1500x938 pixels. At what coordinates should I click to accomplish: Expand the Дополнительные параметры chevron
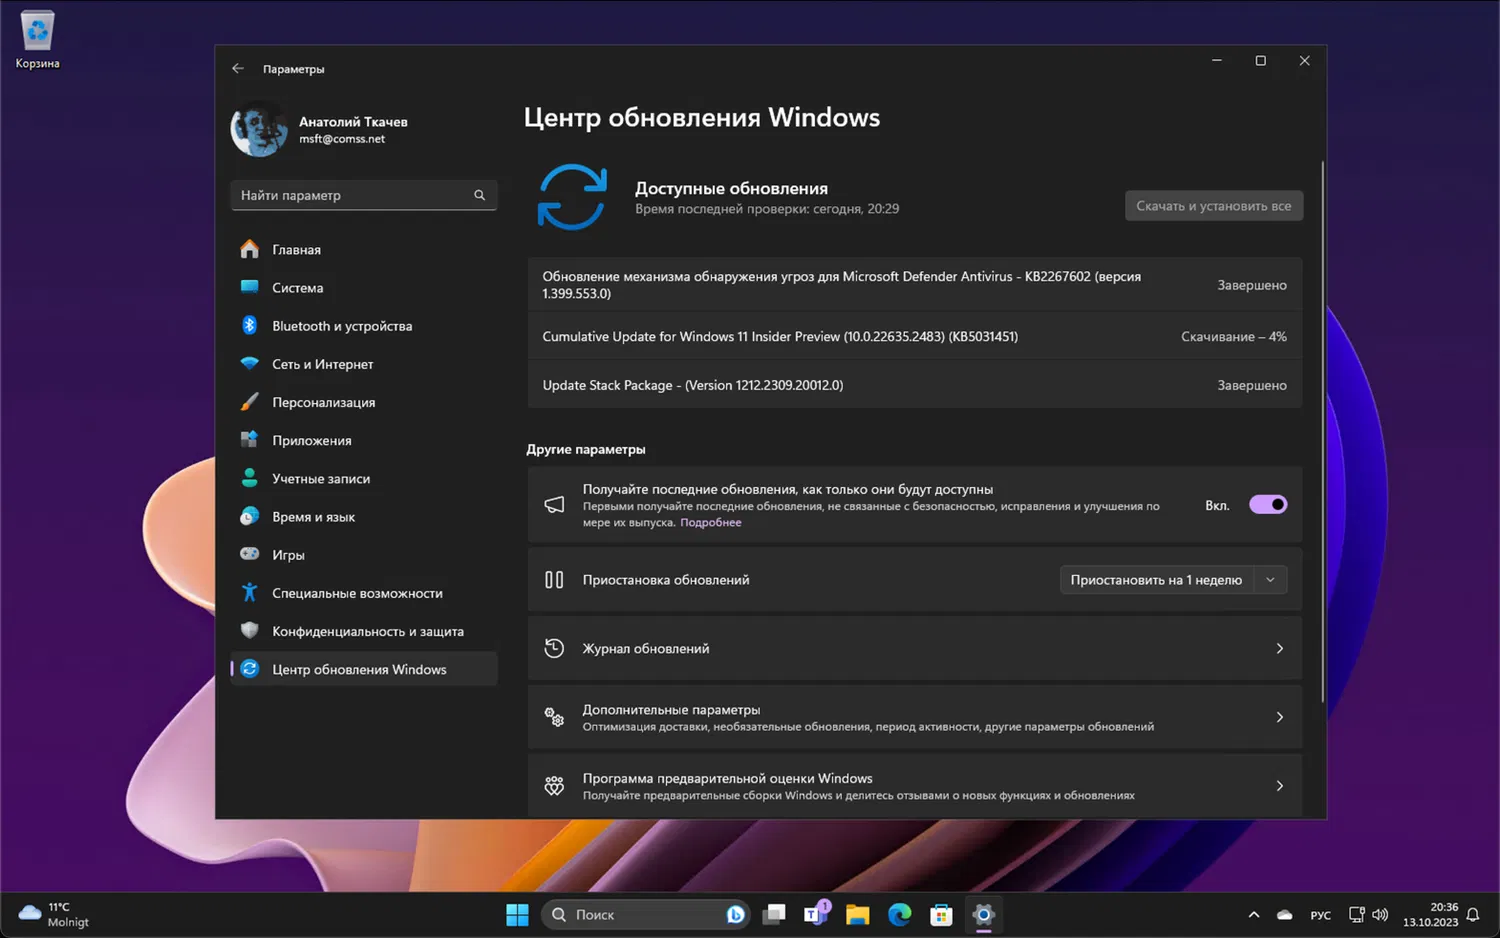[x=1280, y=717]
